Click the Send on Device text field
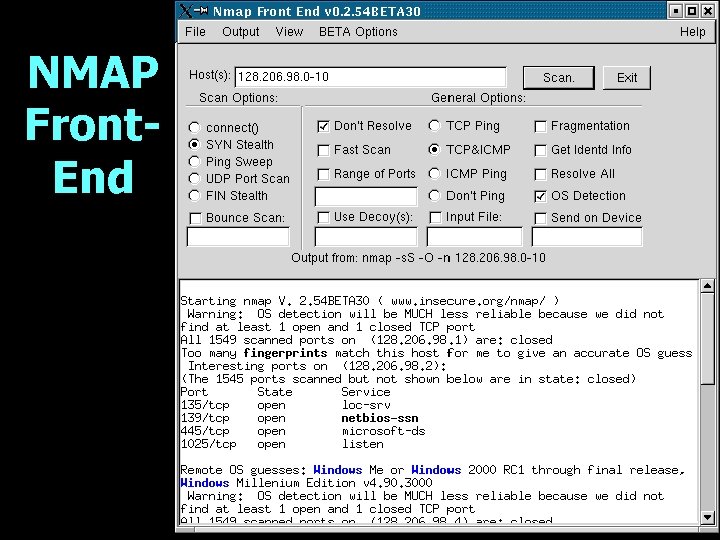This screenshot has width=720, height=540. tap(587, 236)
